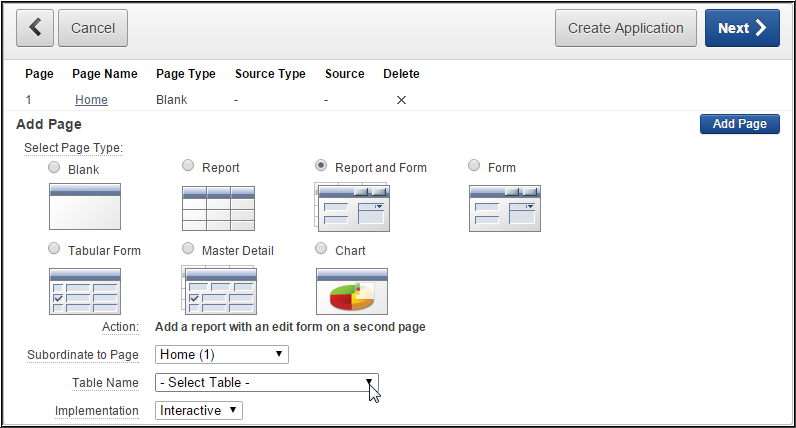This screenshot has width=796, height=428.
Task: Expand the Table Name select list
Action: pos(267,382)
